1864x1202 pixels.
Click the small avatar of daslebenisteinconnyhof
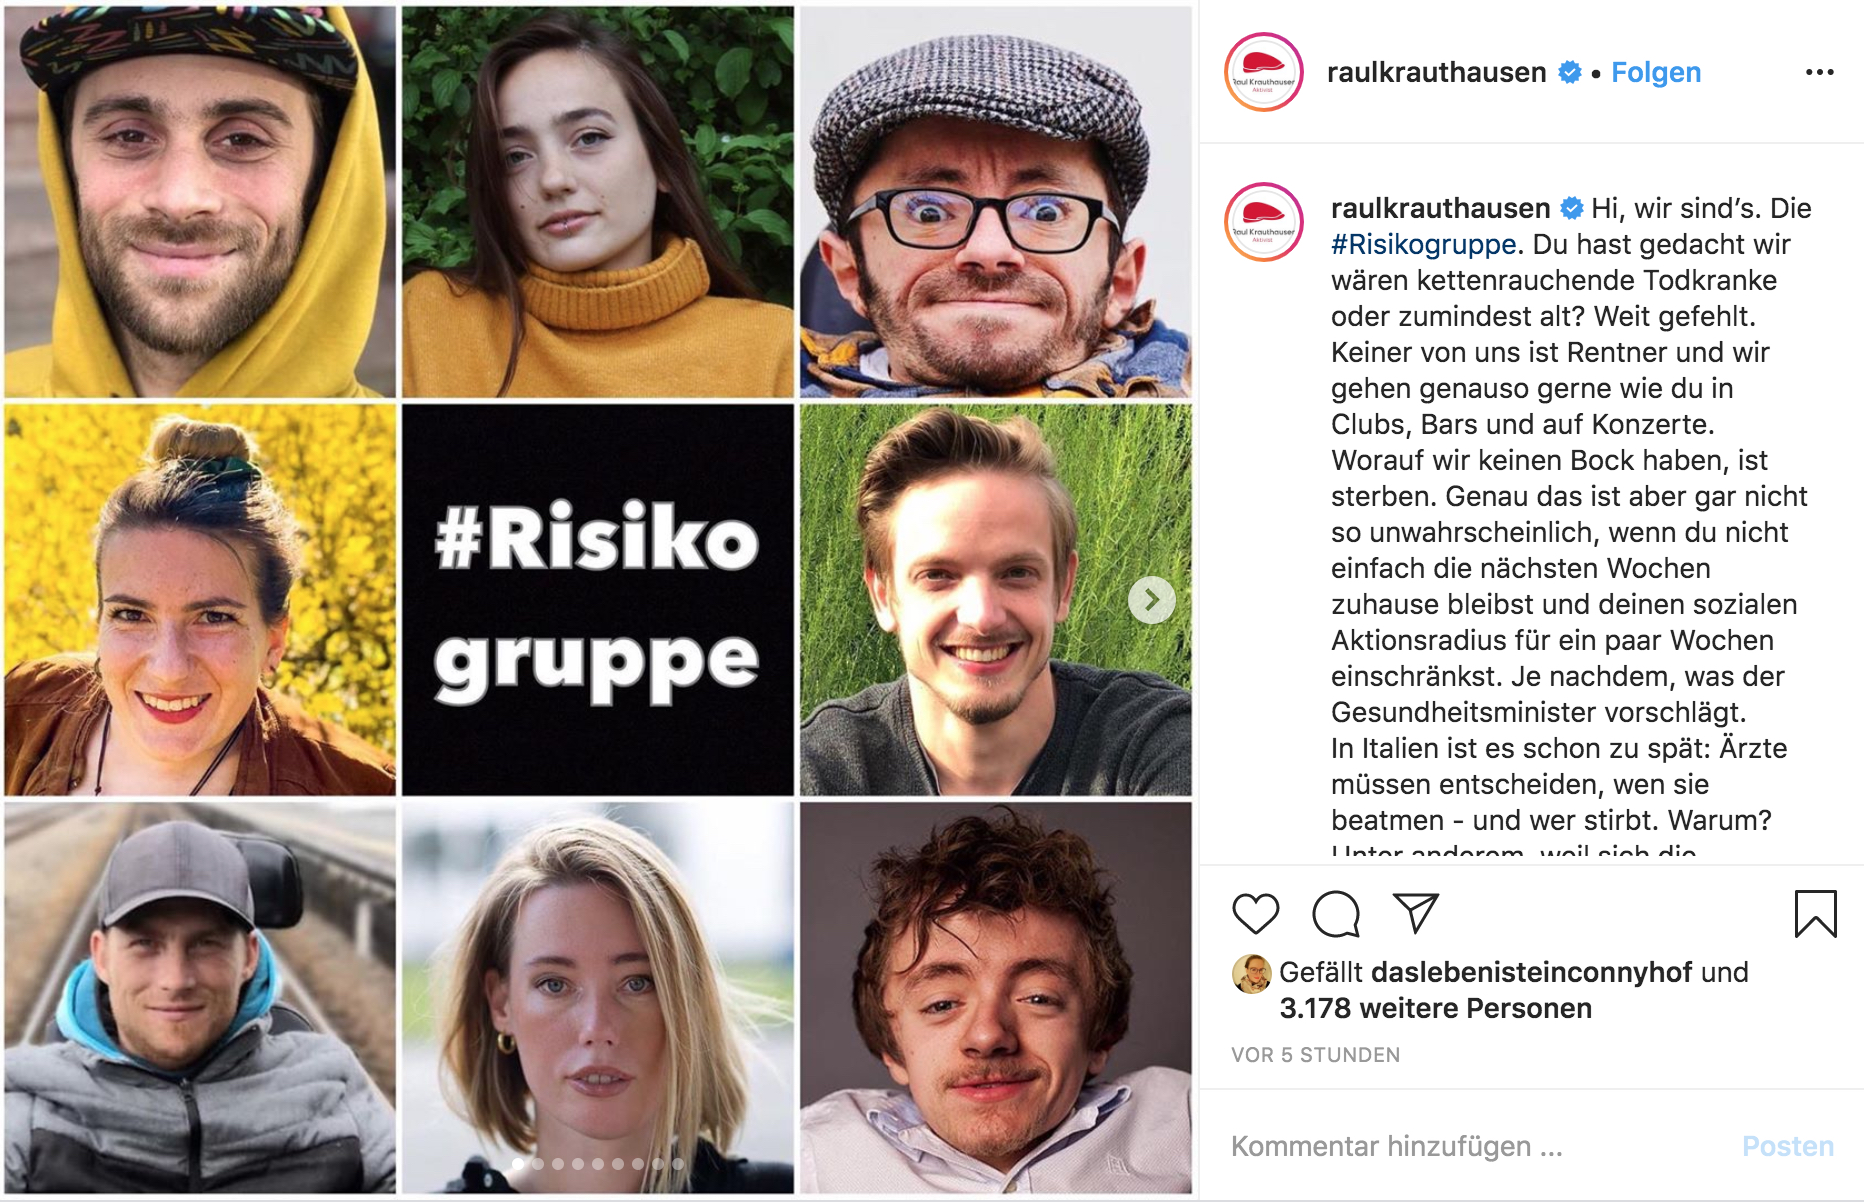(1251, 973)
